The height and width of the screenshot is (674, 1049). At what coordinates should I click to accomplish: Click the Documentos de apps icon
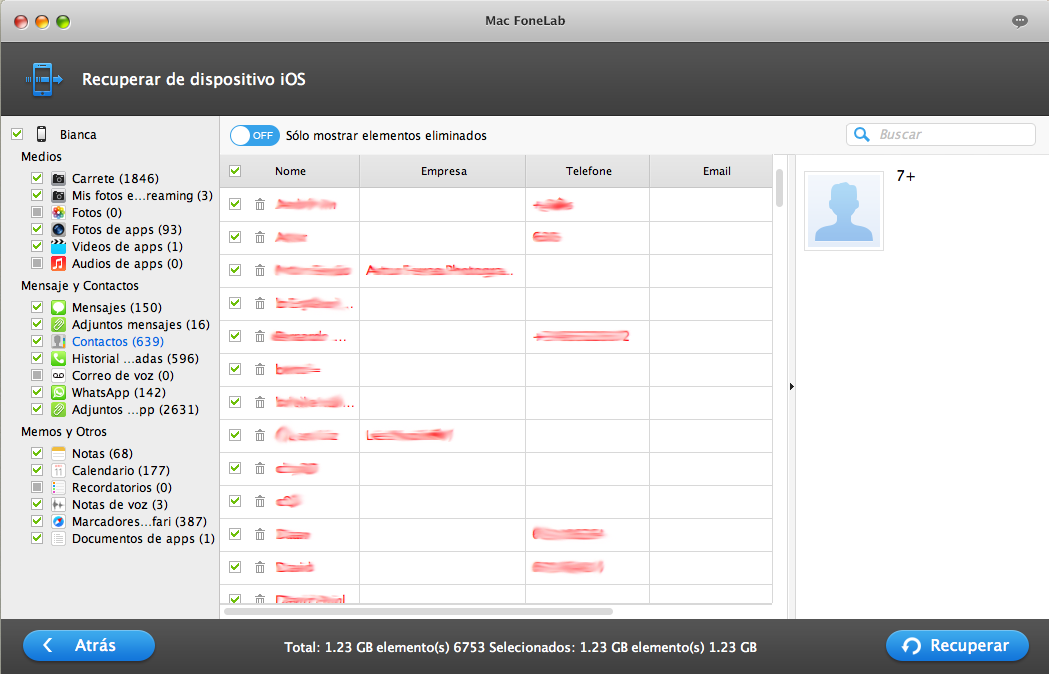(59, 538)
